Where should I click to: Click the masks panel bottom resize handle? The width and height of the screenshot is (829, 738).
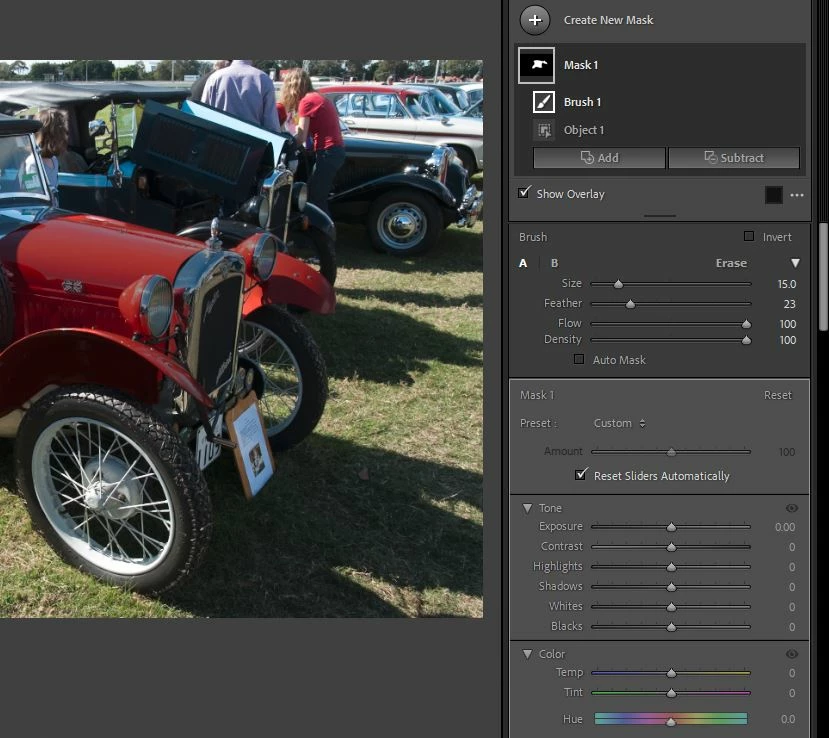tap(660, 216)
